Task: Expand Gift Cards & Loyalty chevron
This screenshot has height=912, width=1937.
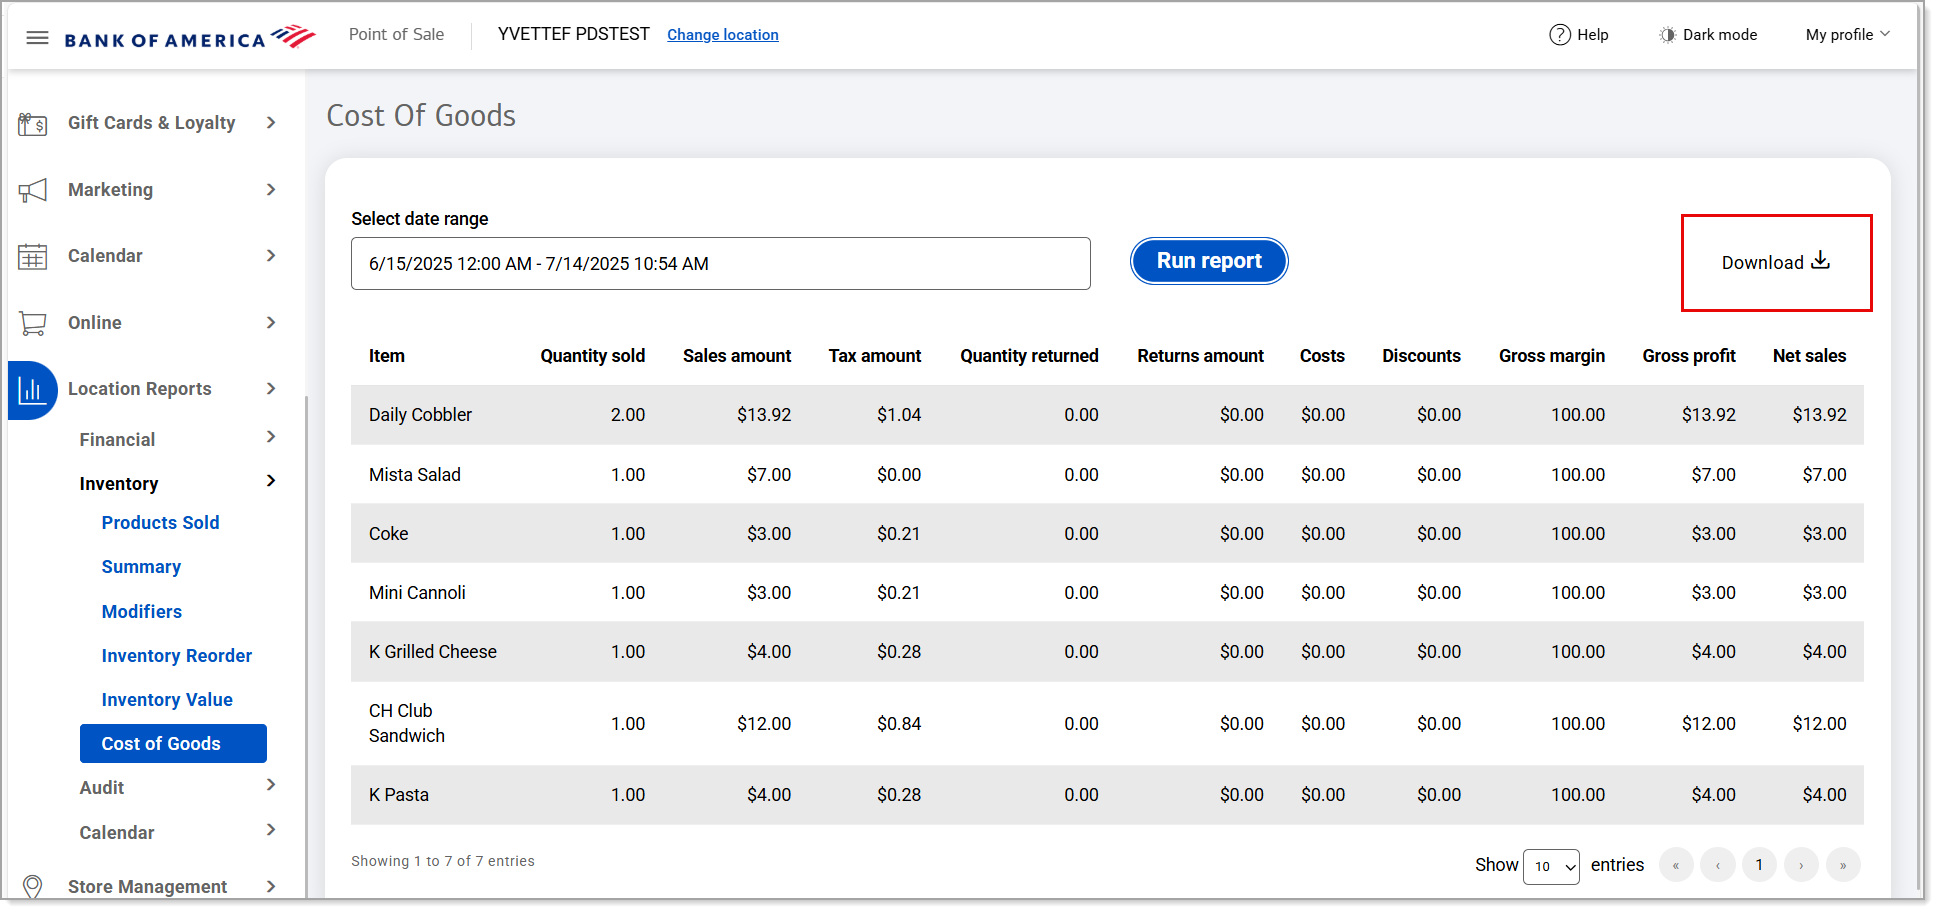Action: [x=271, y=123]
